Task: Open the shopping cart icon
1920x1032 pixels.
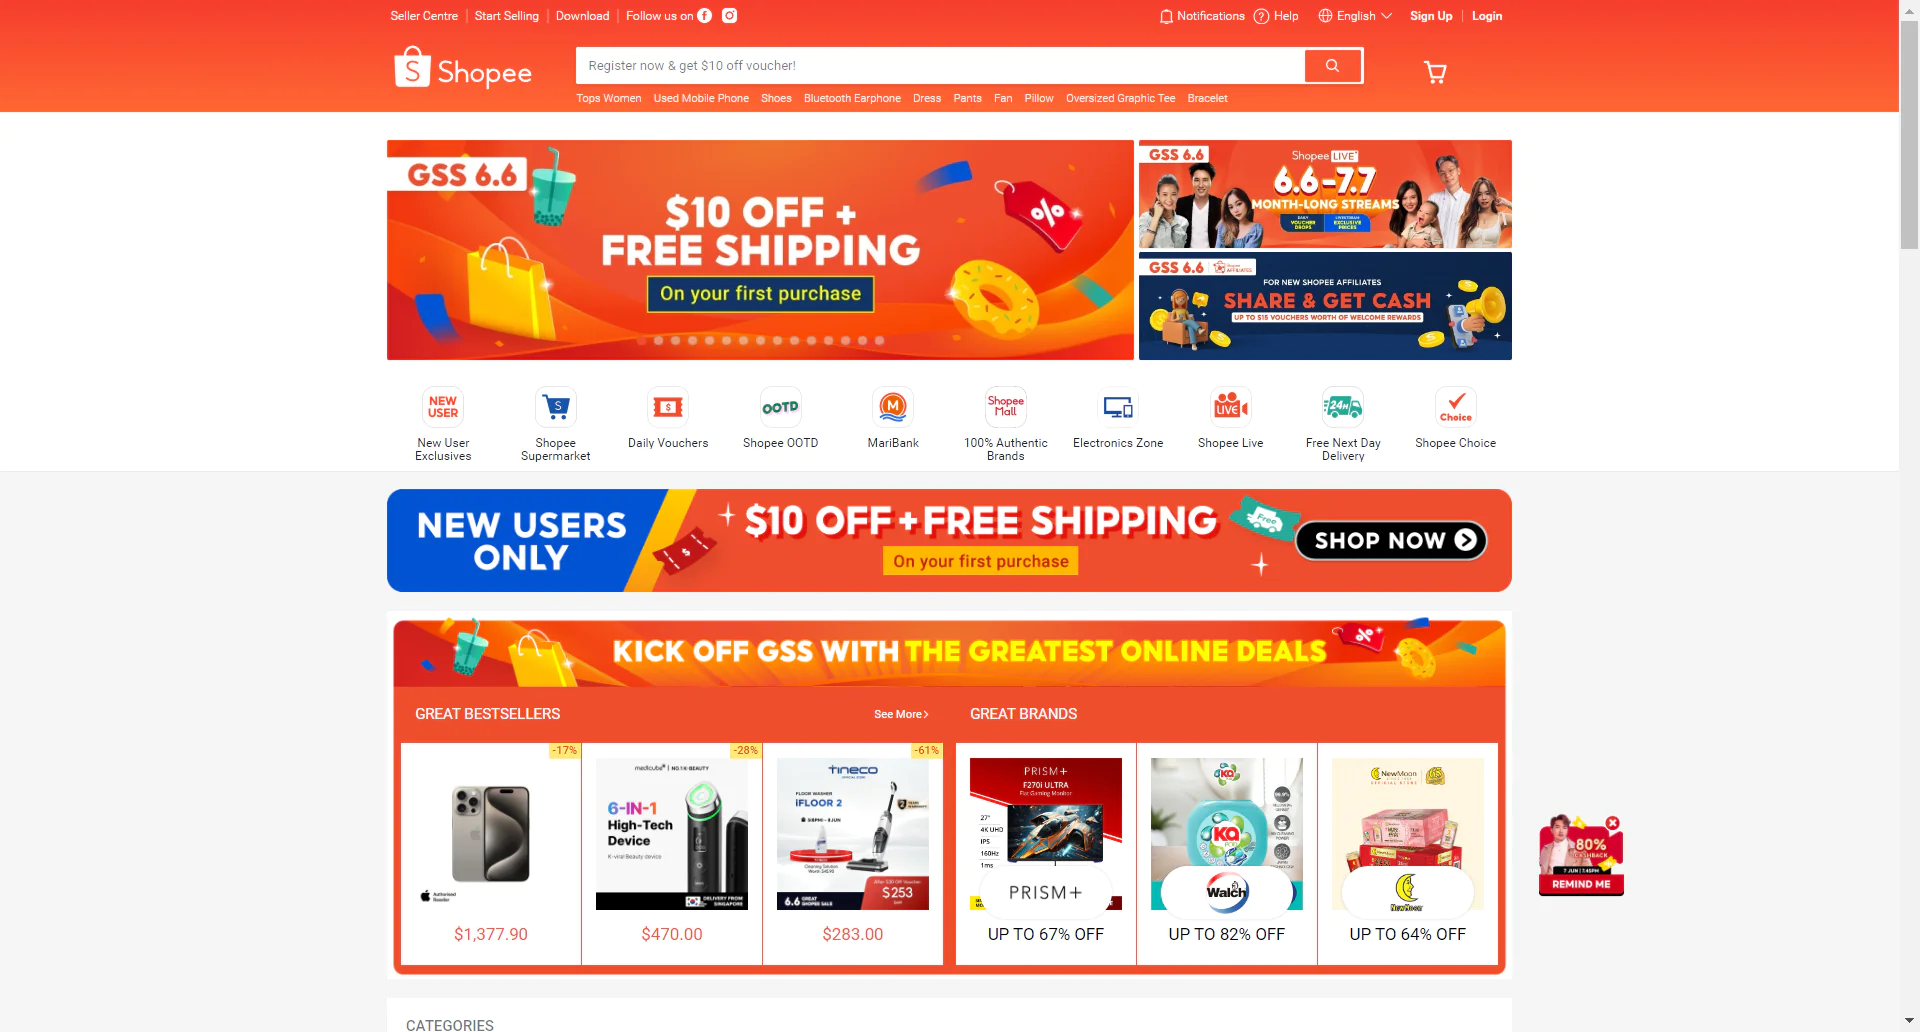Action: [x=1435, y=72]
